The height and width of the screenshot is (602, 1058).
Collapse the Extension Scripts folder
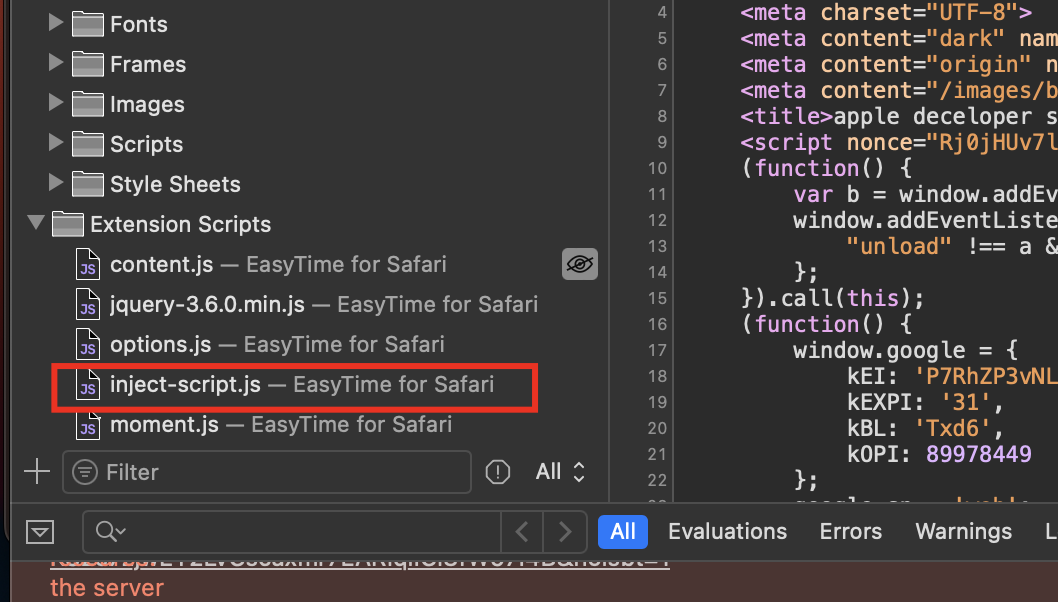tap(36, 224)
